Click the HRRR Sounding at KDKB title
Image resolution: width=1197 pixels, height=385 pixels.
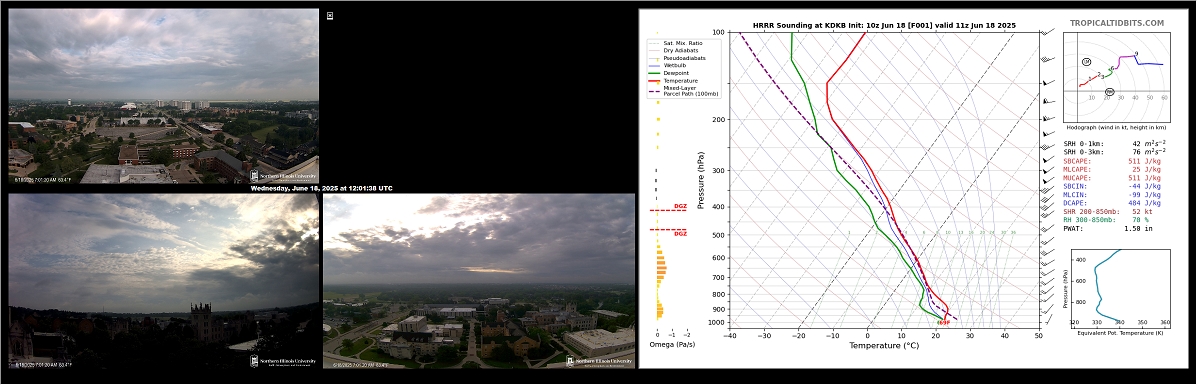885,24
